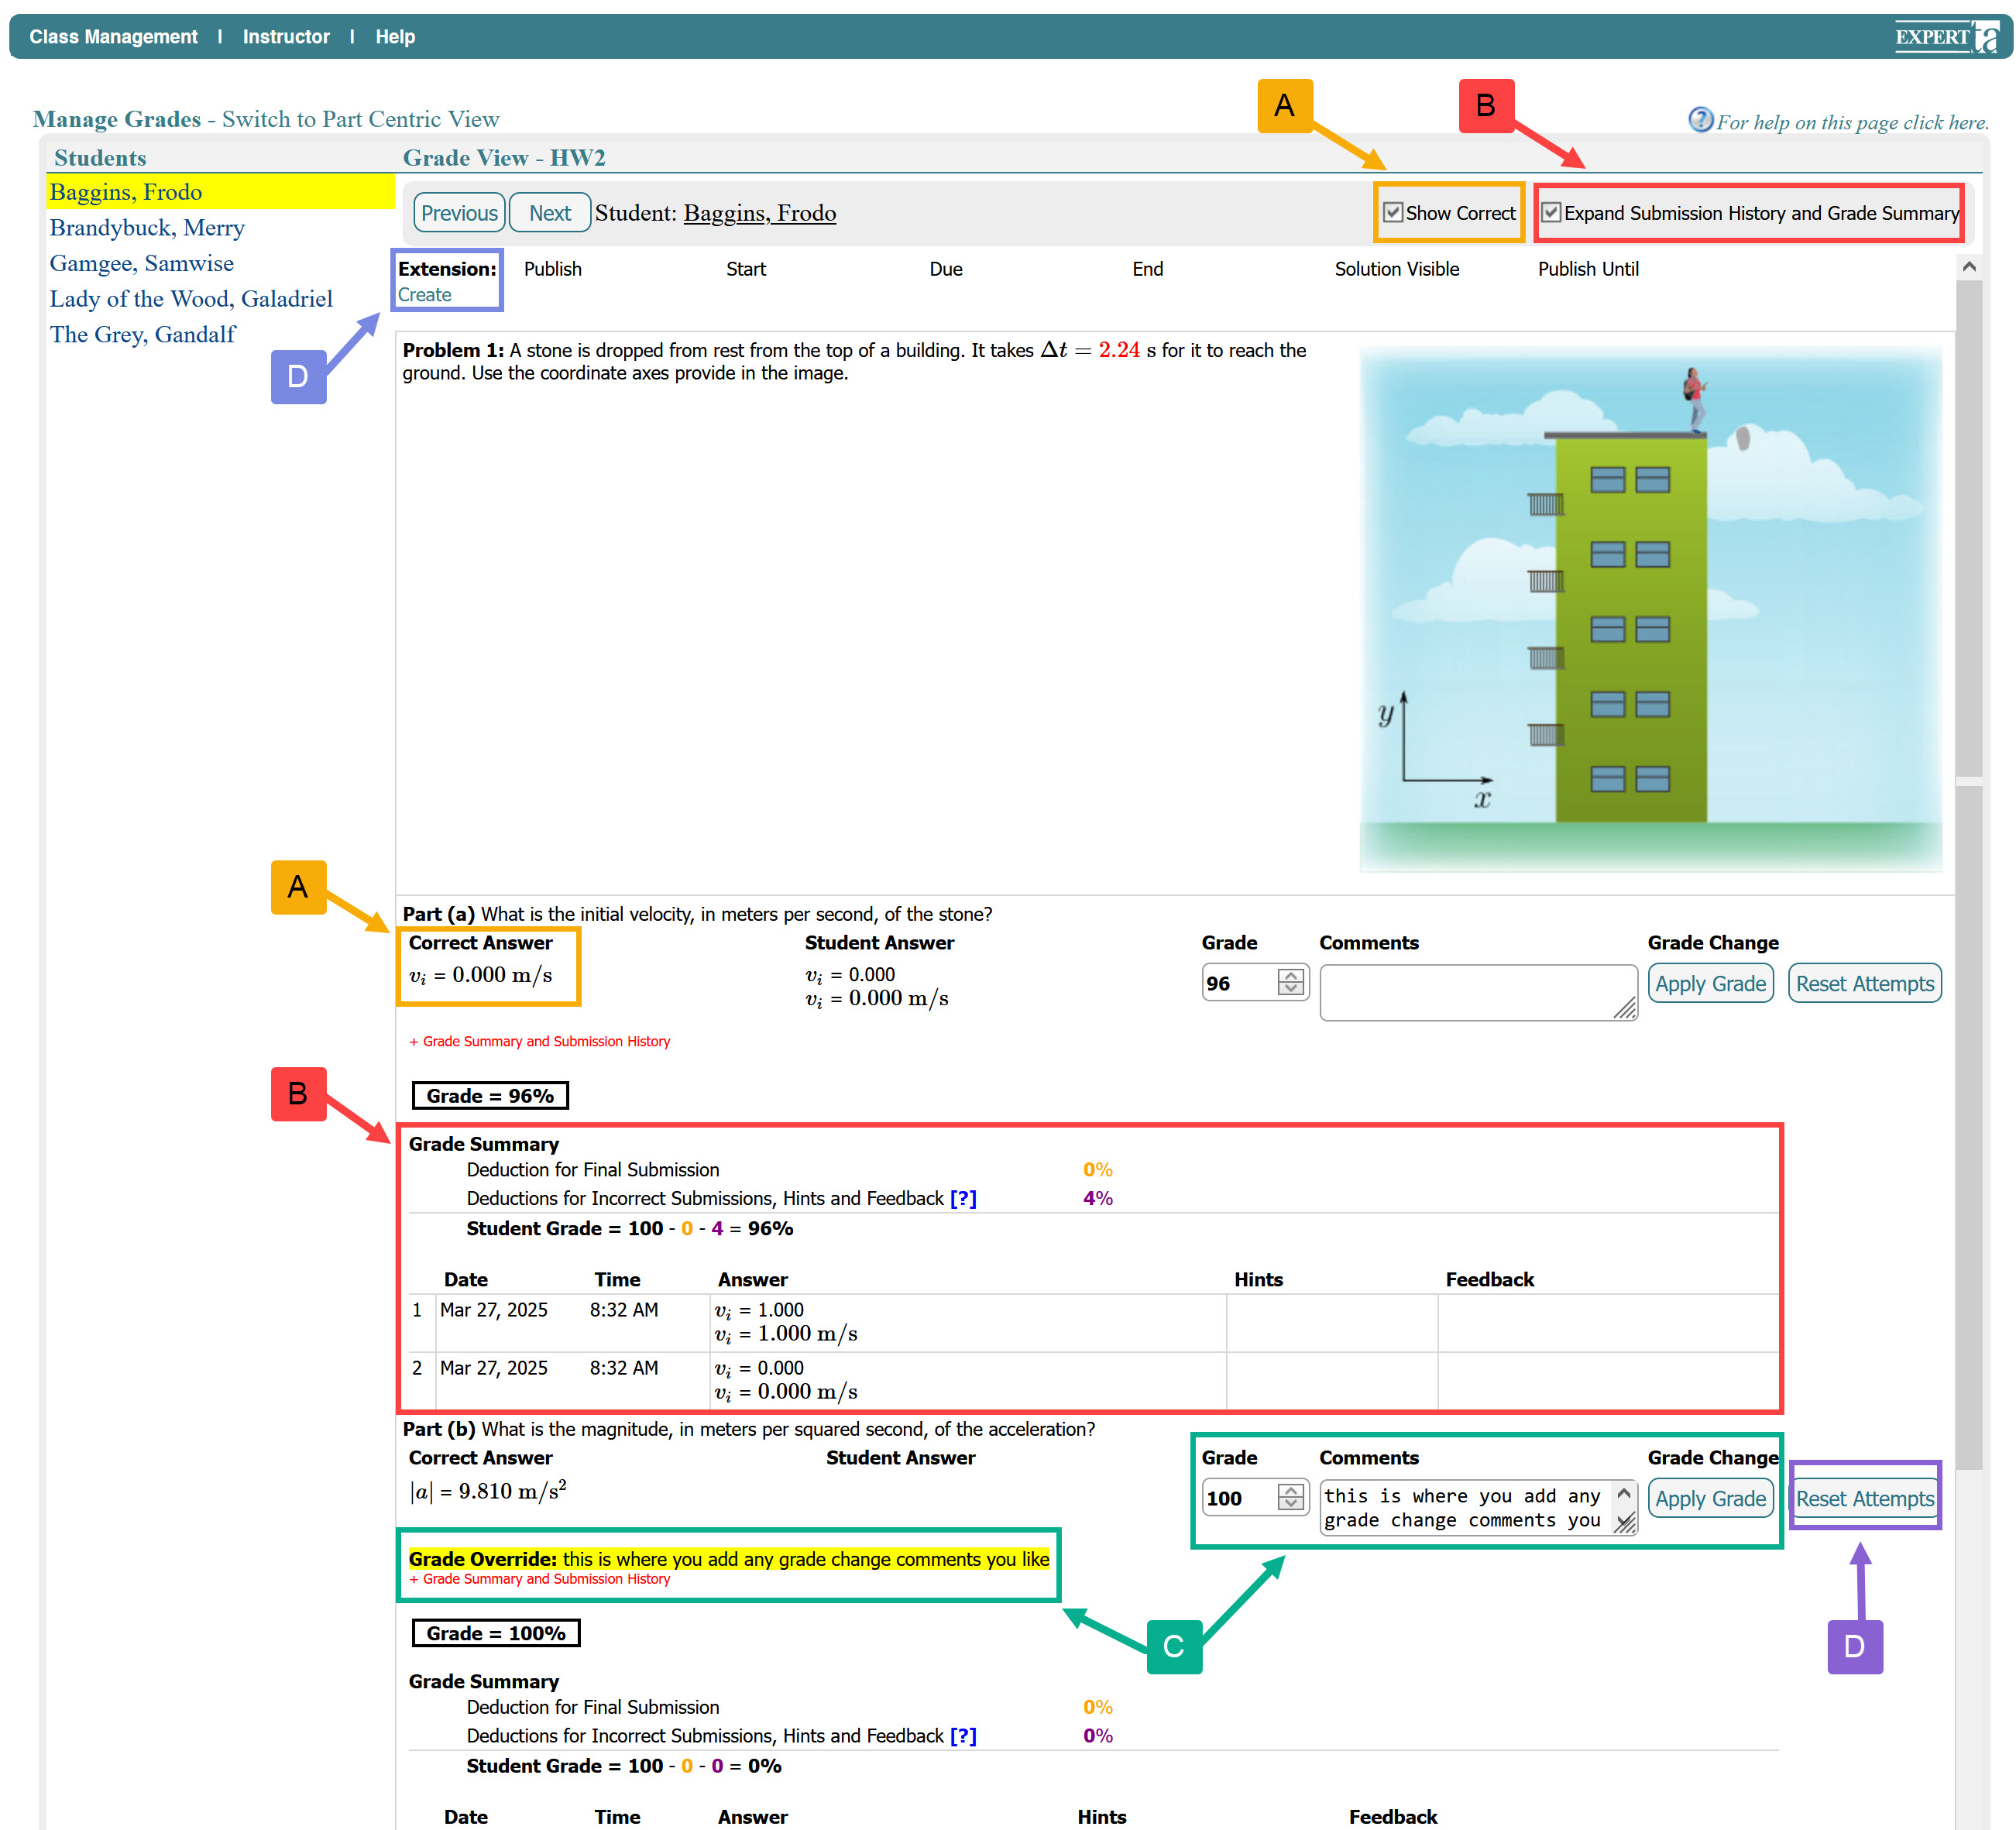Select student Gamgee, Samwise
Viewport: 2016px width, 1830px height.
click(x=142, y=263)
